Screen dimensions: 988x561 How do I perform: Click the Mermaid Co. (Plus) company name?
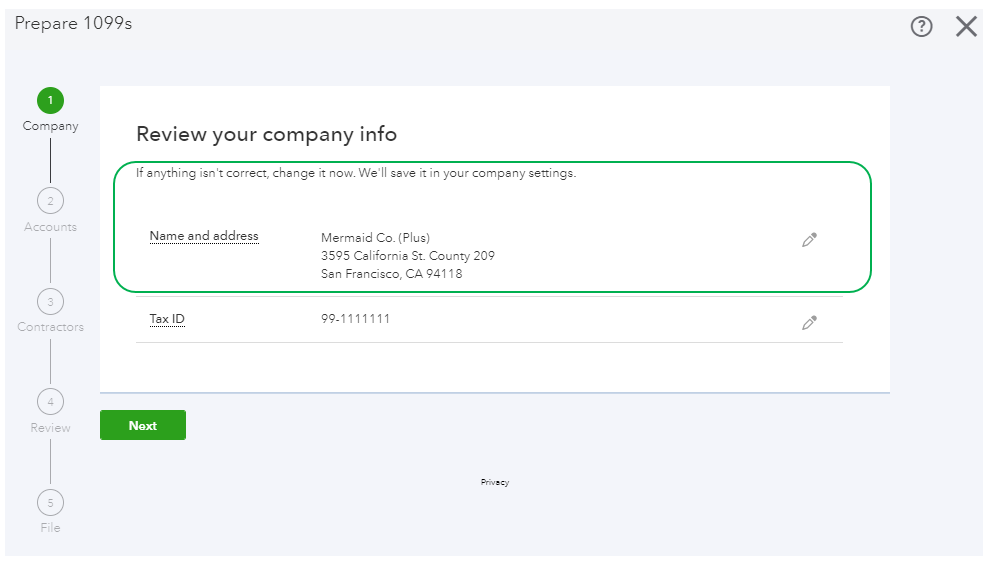click(x=375, y=238)
